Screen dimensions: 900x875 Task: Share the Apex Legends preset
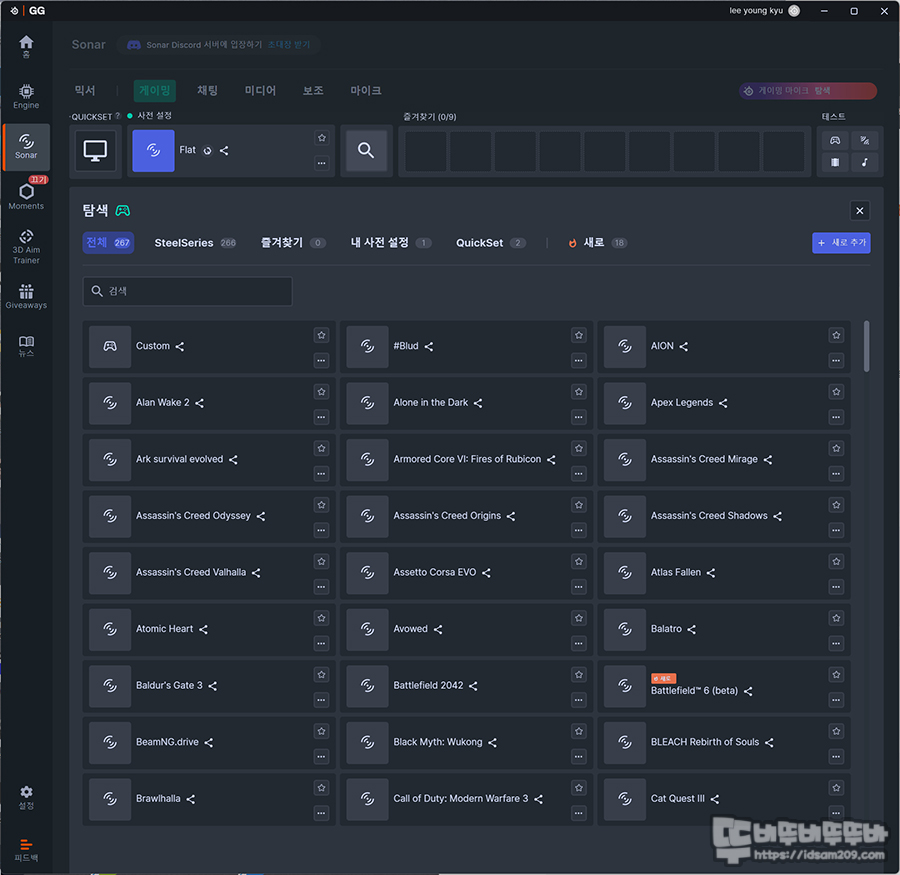point(723,403)
